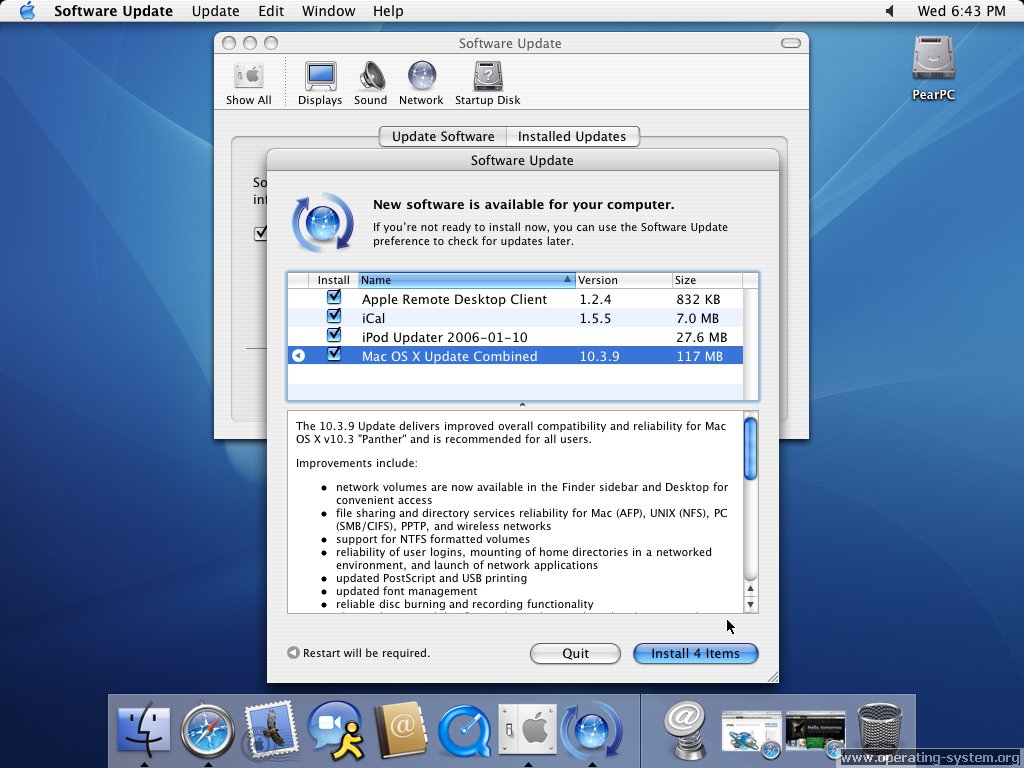1024x768 pixels.
Task: Open the PearPC hard disk on desktop
Action: pos(933,68)
